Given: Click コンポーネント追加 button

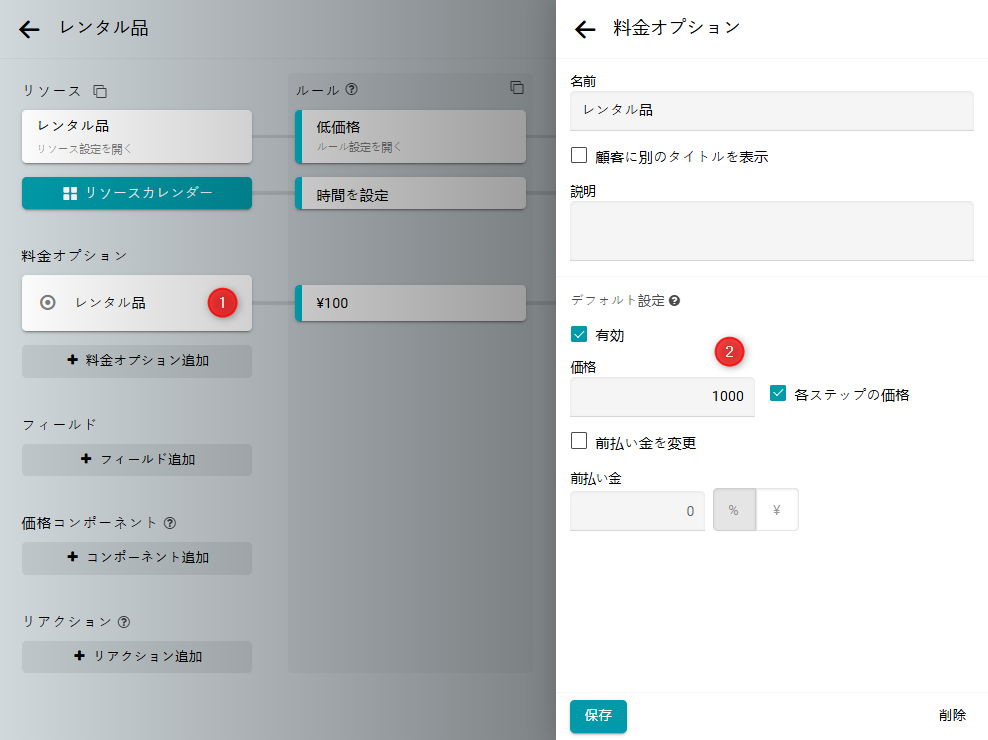Looking at the screenshot, I should 137,558.
